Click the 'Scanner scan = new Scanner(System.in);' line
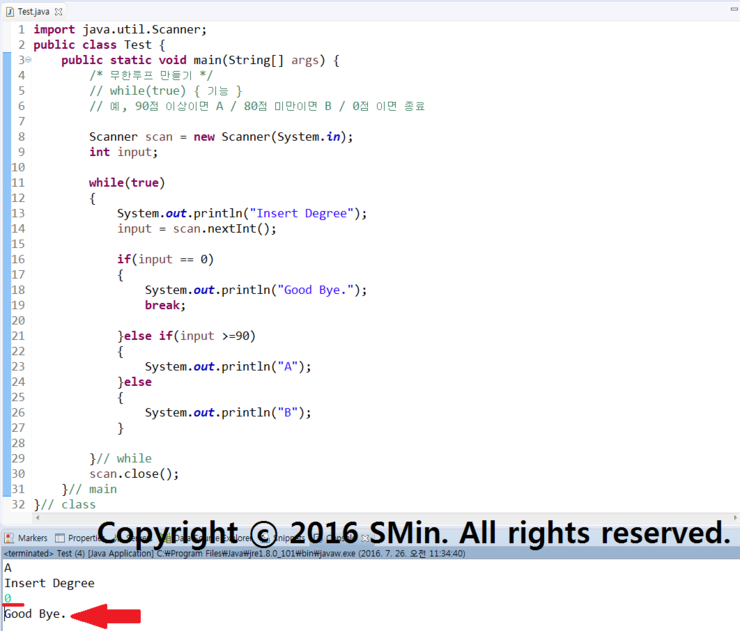This screenshot has width=740, height=631. point(221,137)
